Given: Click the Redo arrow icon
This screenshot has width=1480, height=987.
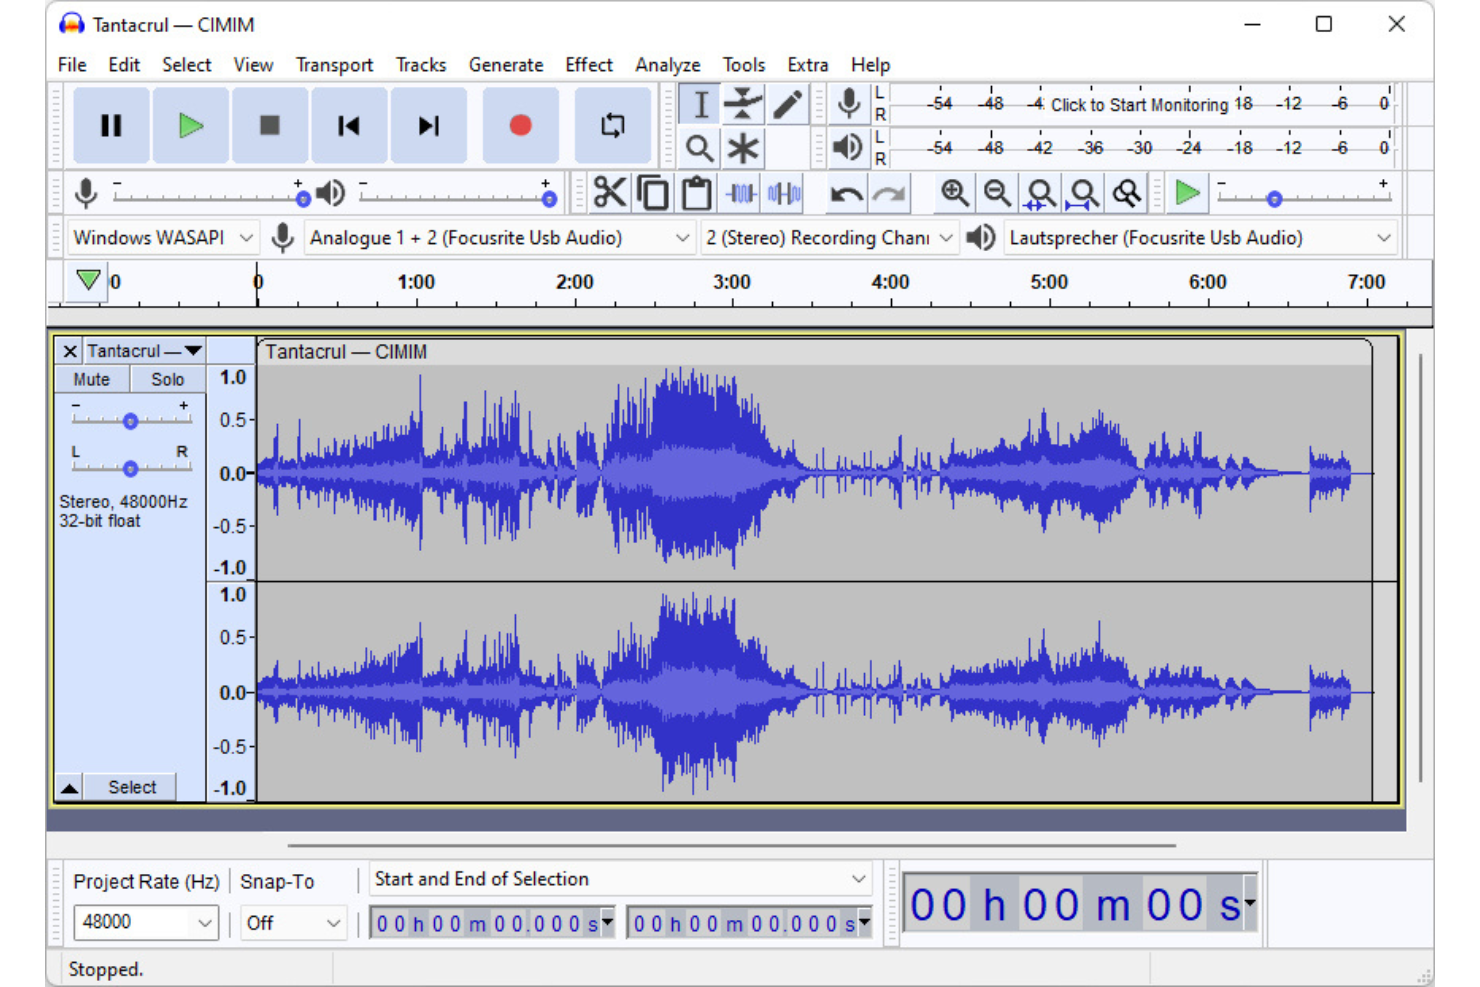Looking at the screenshot, I should point(889,192).
